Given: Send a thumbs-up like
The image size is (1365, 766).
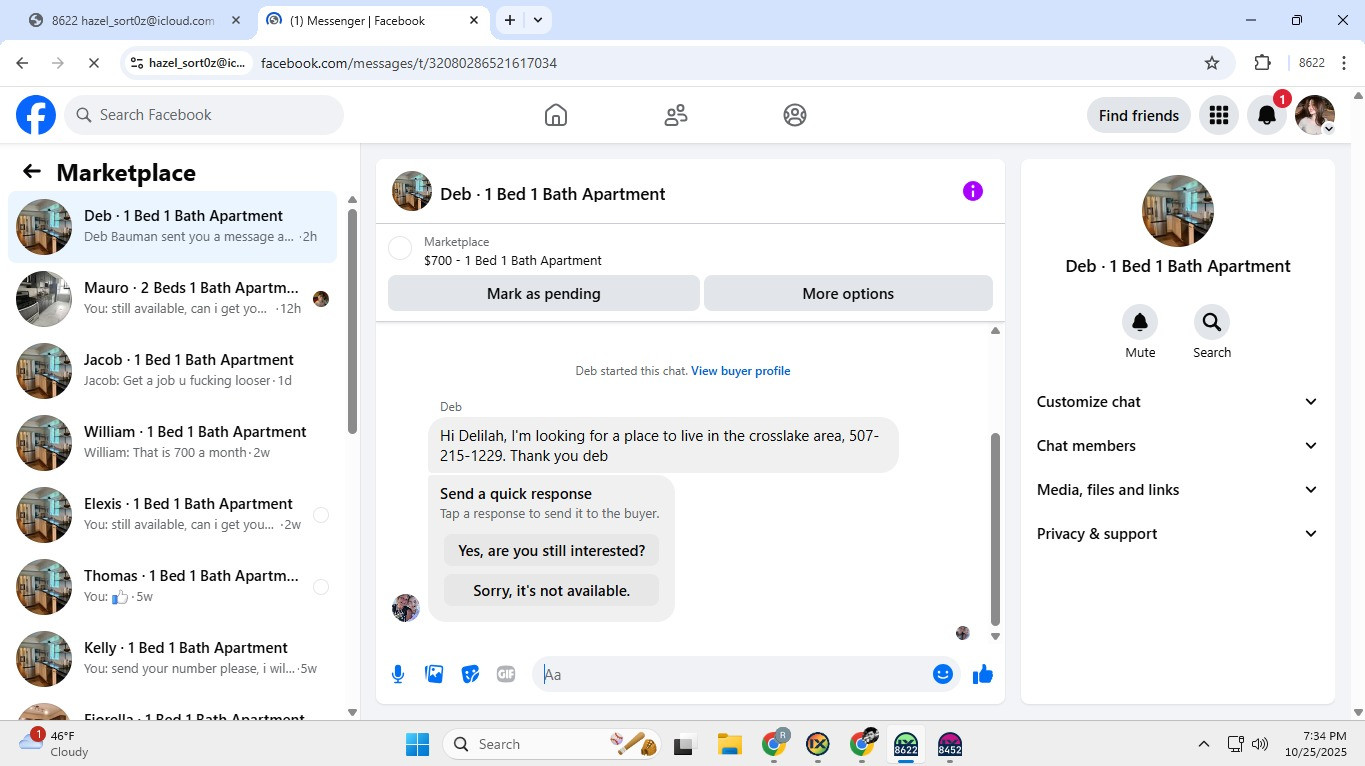Looking at the screenshot, I should tap(983, 674).
